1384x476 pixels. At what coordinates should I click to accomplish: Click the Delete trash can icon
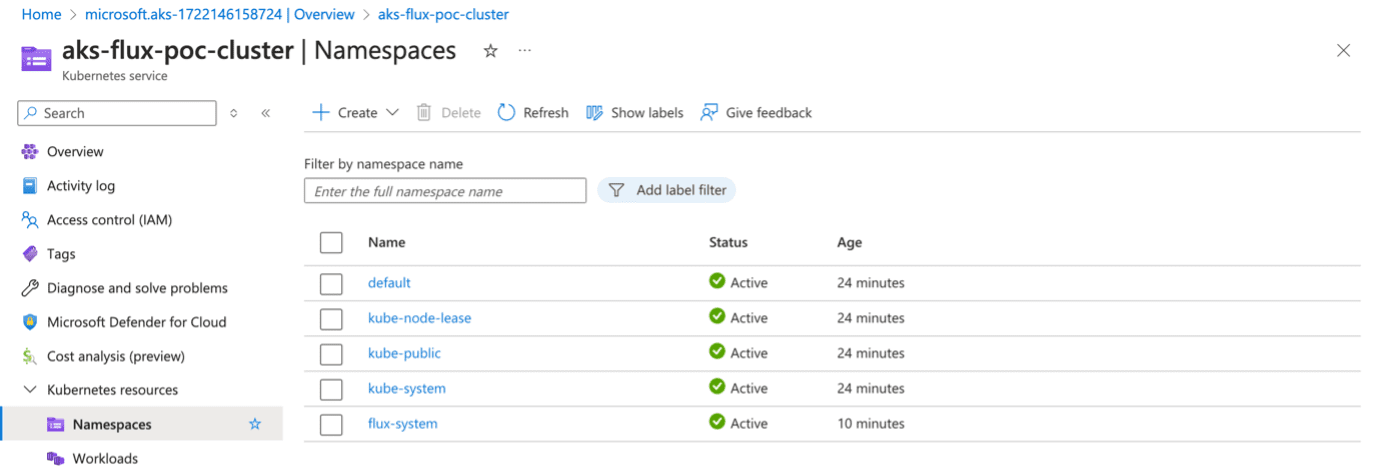tap(424, 113)
